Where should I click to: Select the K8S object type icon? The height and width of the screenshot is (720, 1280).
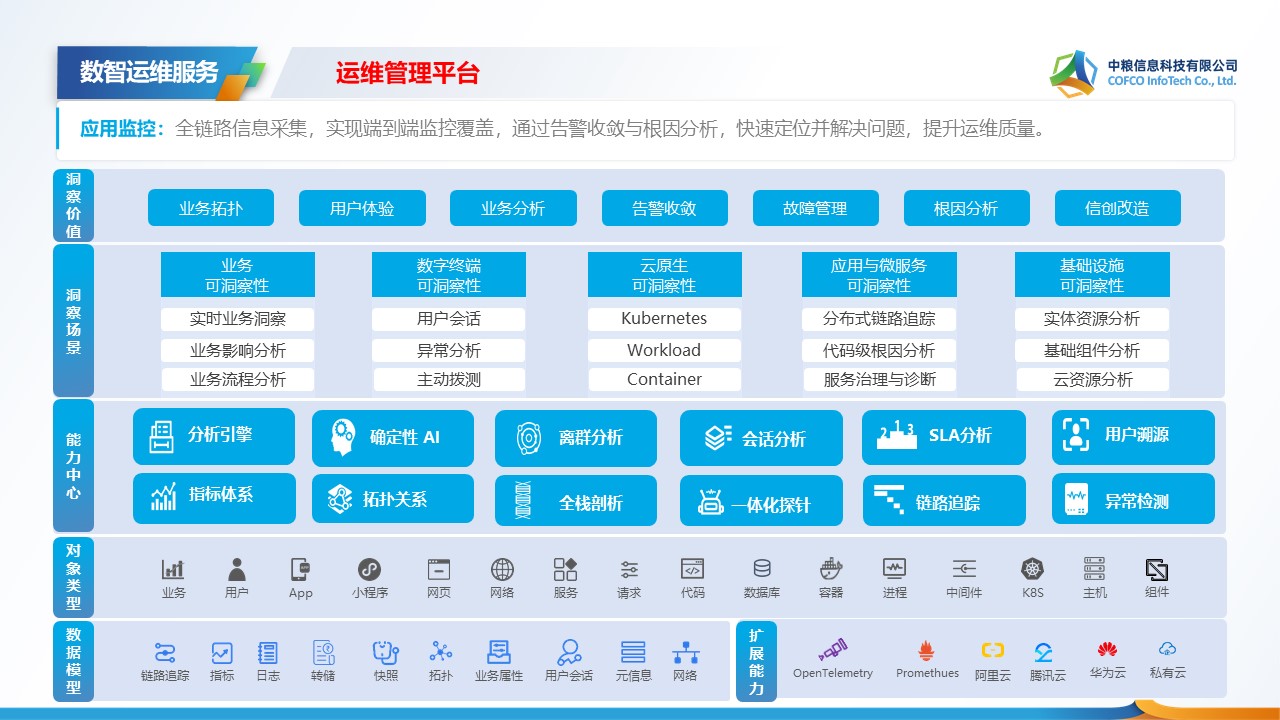coord(1032,570)
